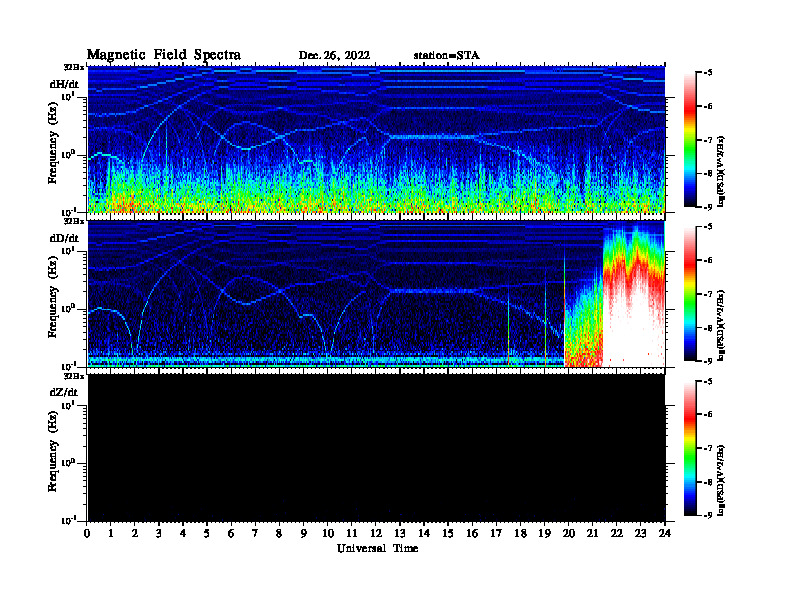Click the "-7" value on dH/dt color bar
The width and height of the screenshot is (792, 612).
708,140
